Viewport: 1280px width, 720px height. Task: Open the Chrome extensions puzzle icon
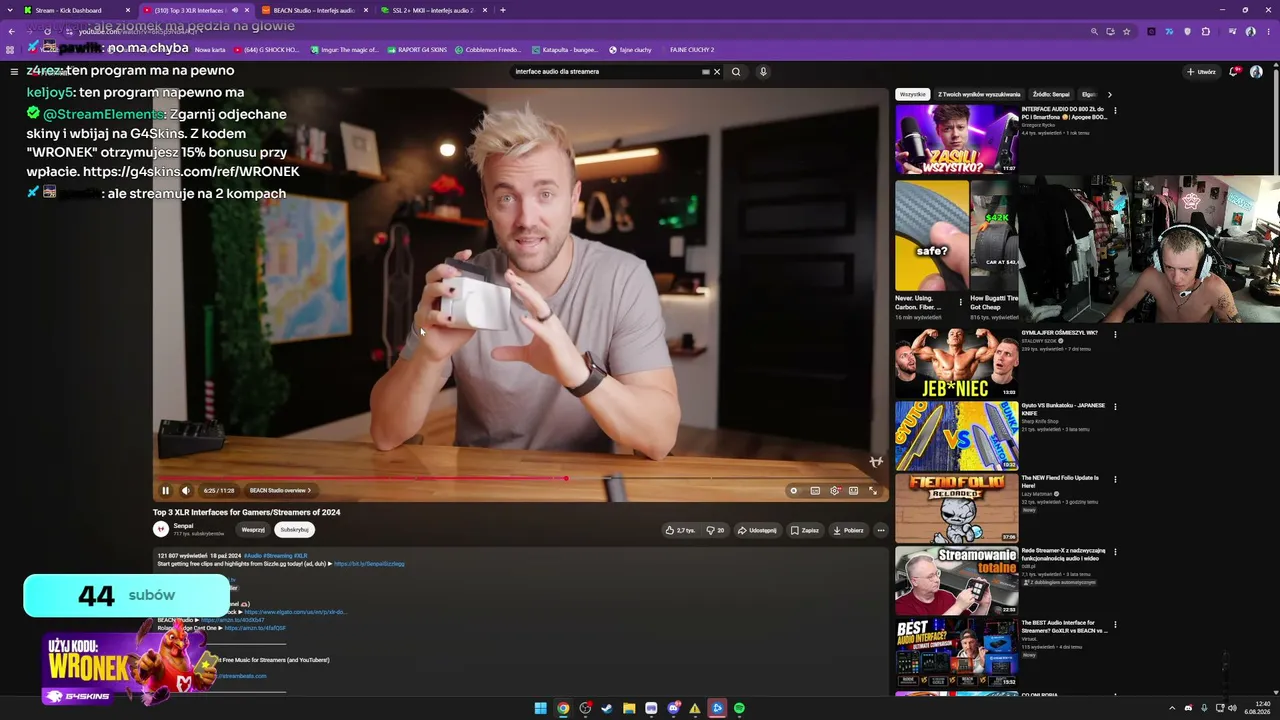[1205, 31]
